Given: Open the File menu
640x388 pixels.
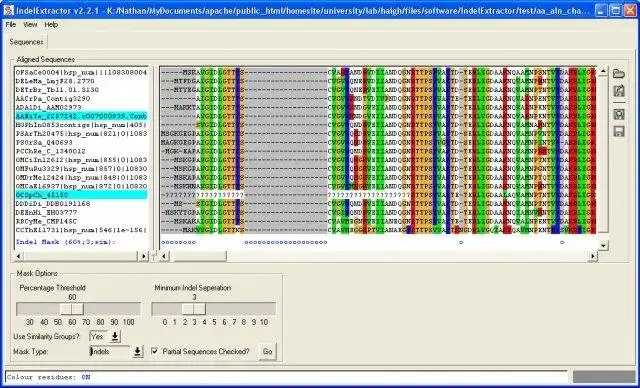Looking at the screenshot, I should [x=11, y=25].
